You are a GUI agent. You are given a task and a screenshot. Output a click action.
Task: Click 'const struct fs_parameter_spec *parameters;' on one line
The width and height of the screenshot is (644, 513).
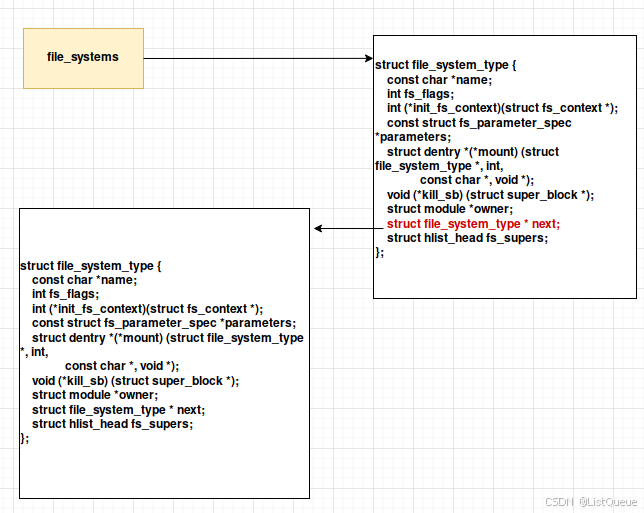164,323
